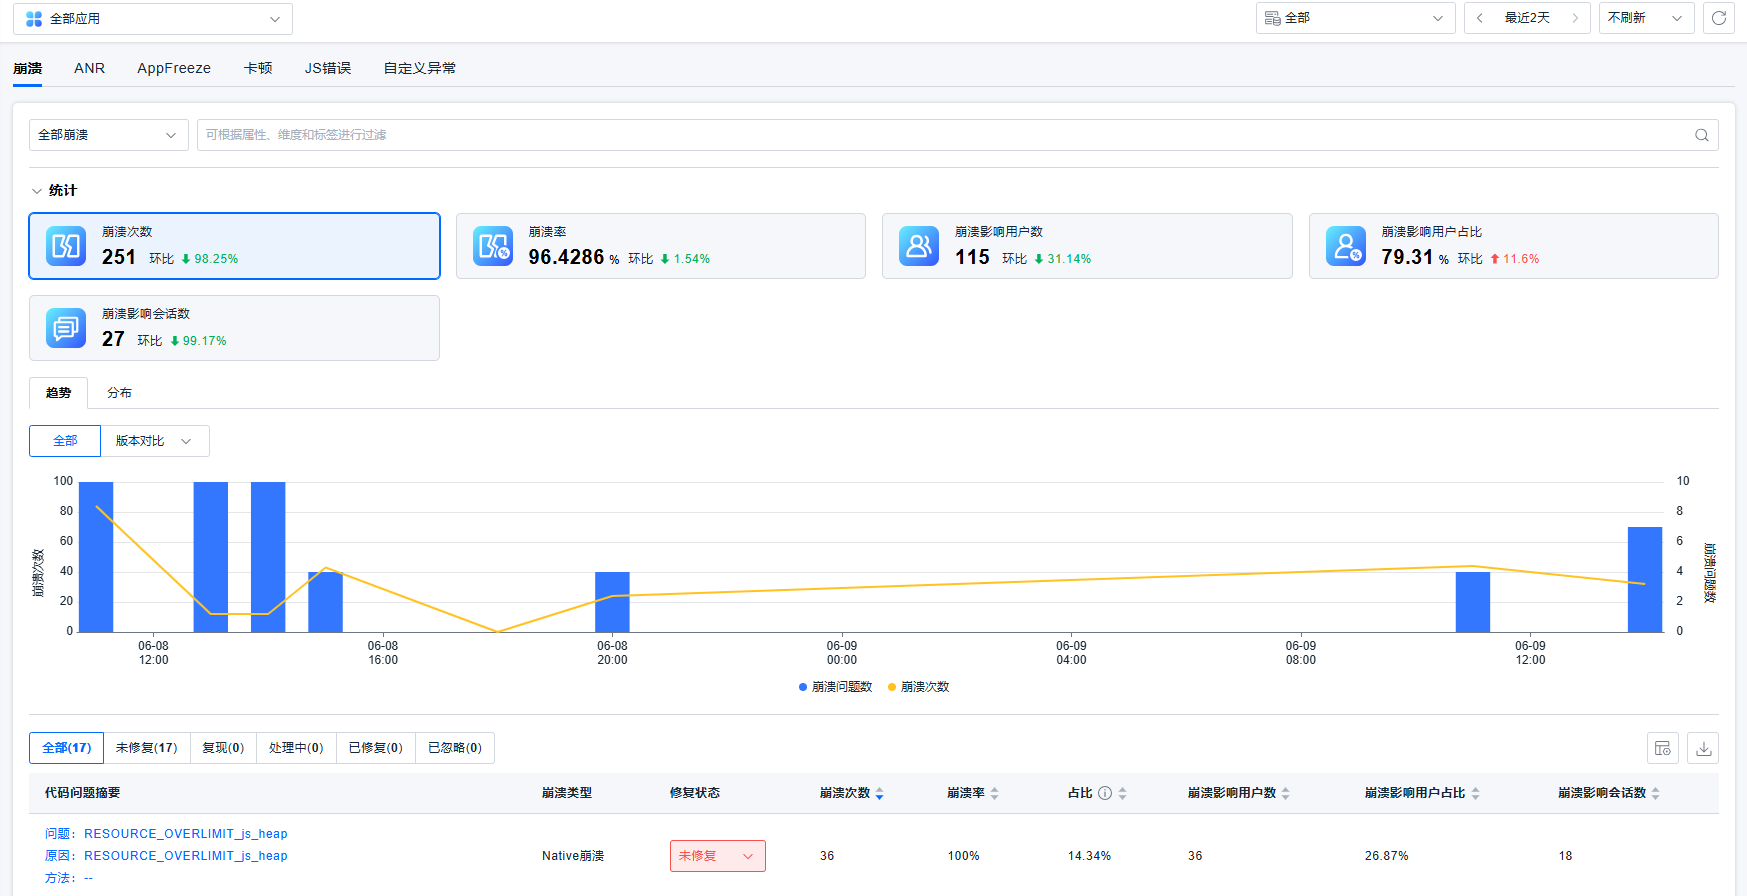1747x896 pixels.
Task: Click the Native崩溃 cell
Action: pyautogui.click(x=573, y=856)
